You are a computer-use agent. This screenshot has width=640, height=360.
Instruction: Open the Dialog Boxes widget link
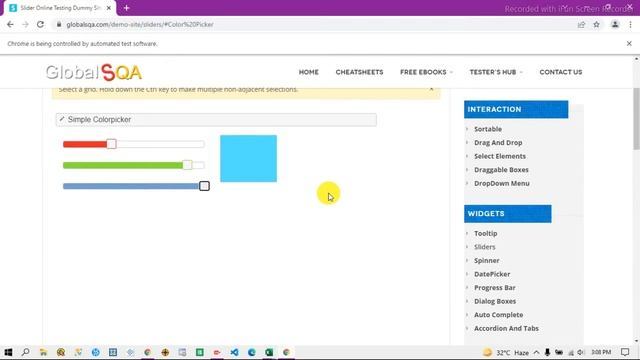pos(495,301)
